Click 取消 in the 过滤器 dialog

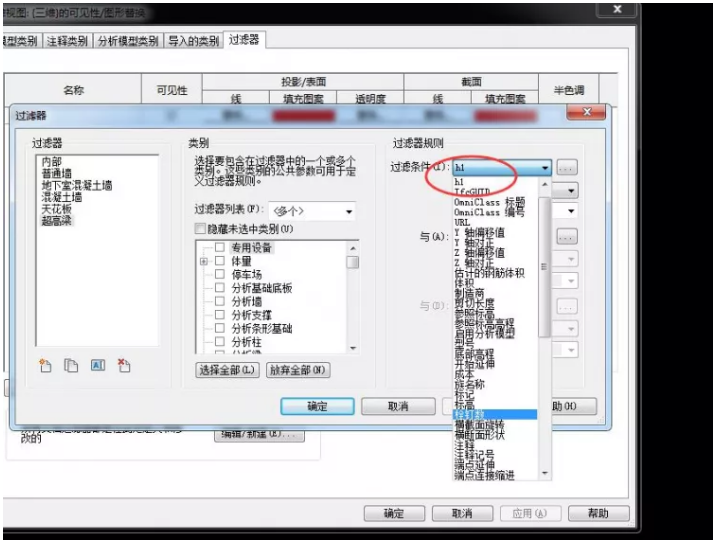point(398,406)
